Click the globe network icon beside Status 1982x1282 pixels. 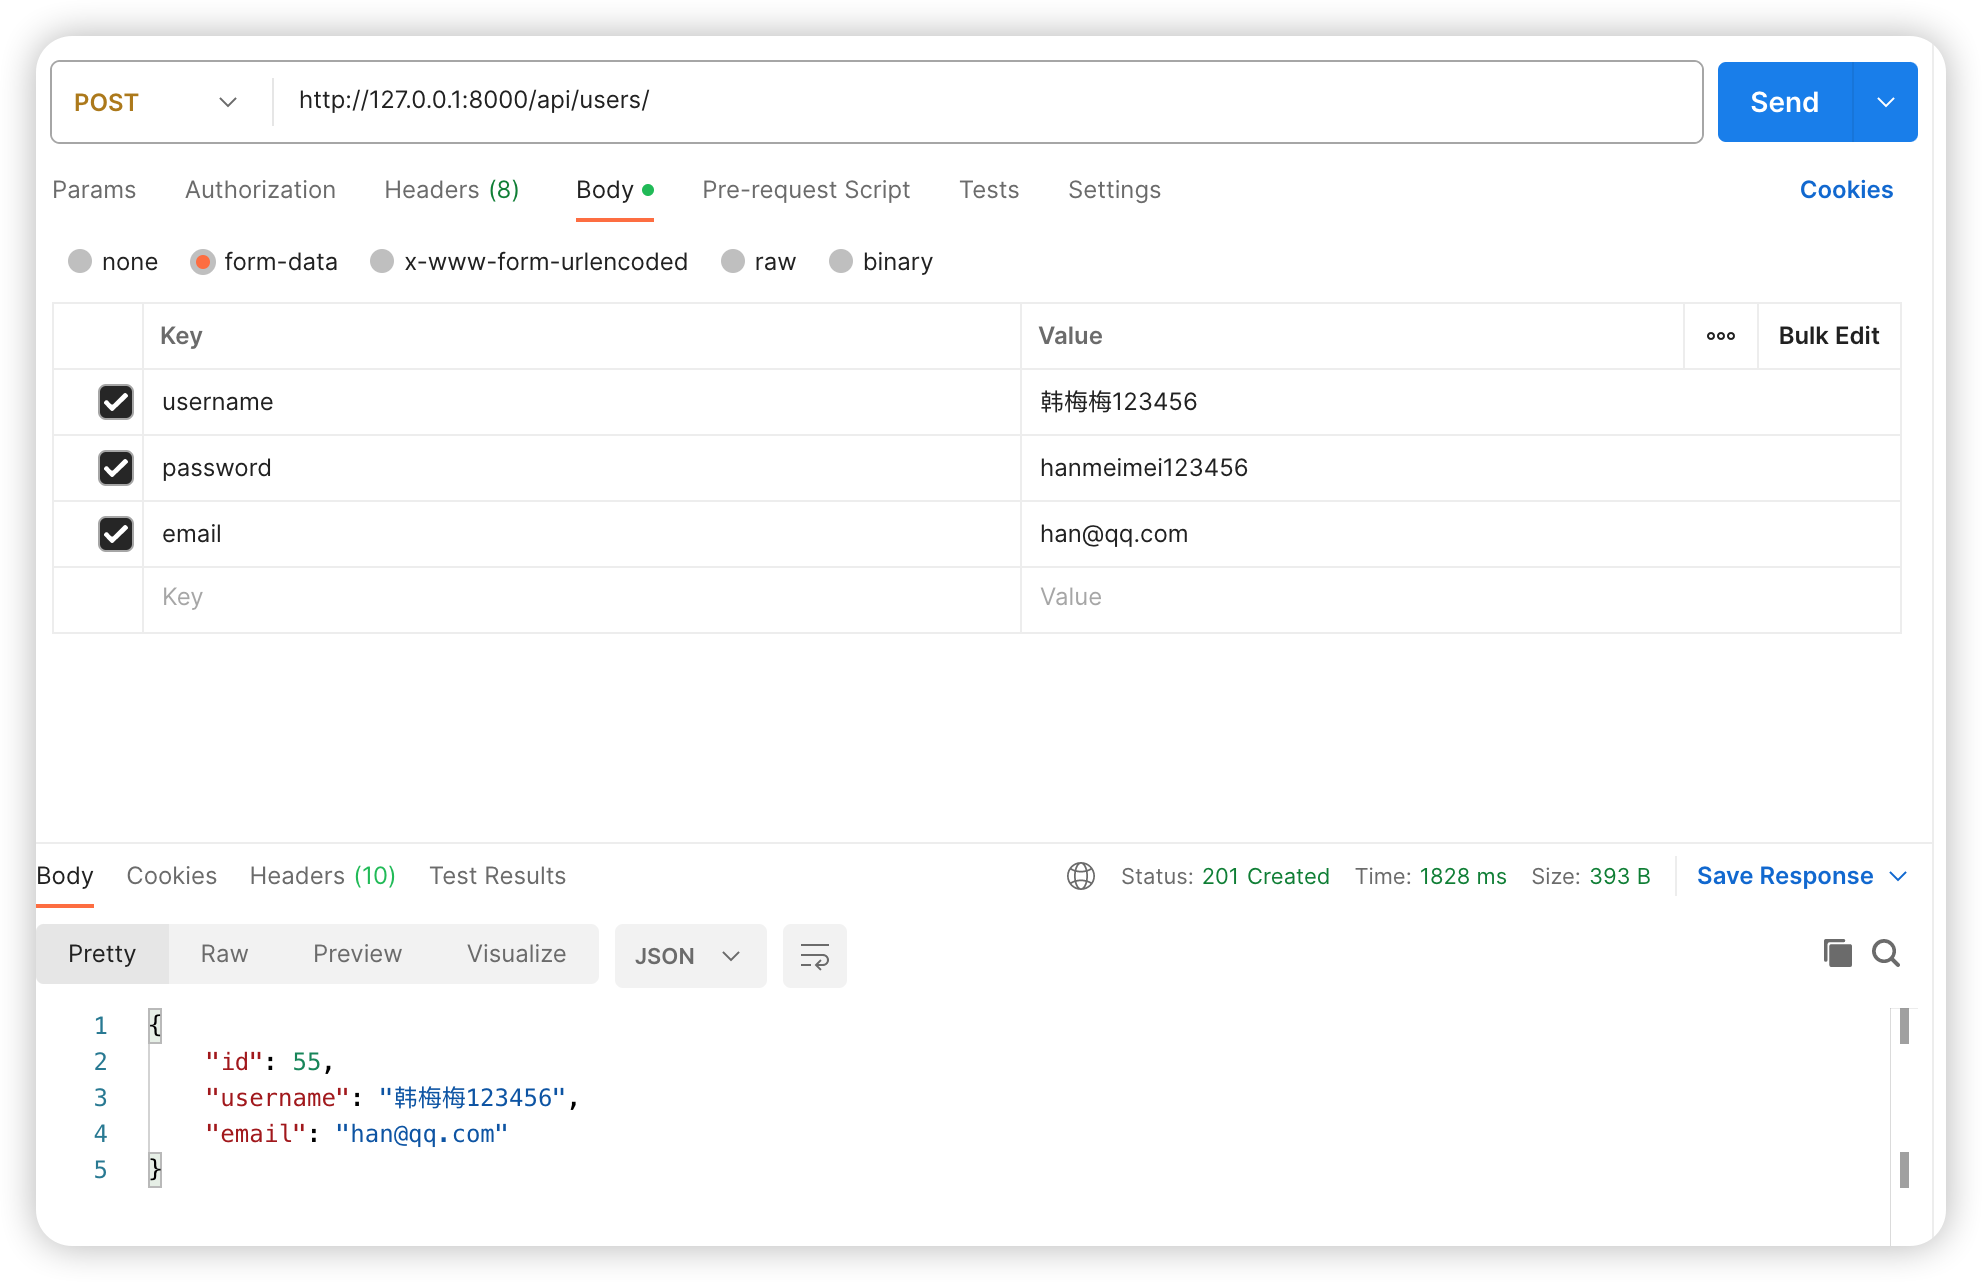coord(1080,876)
